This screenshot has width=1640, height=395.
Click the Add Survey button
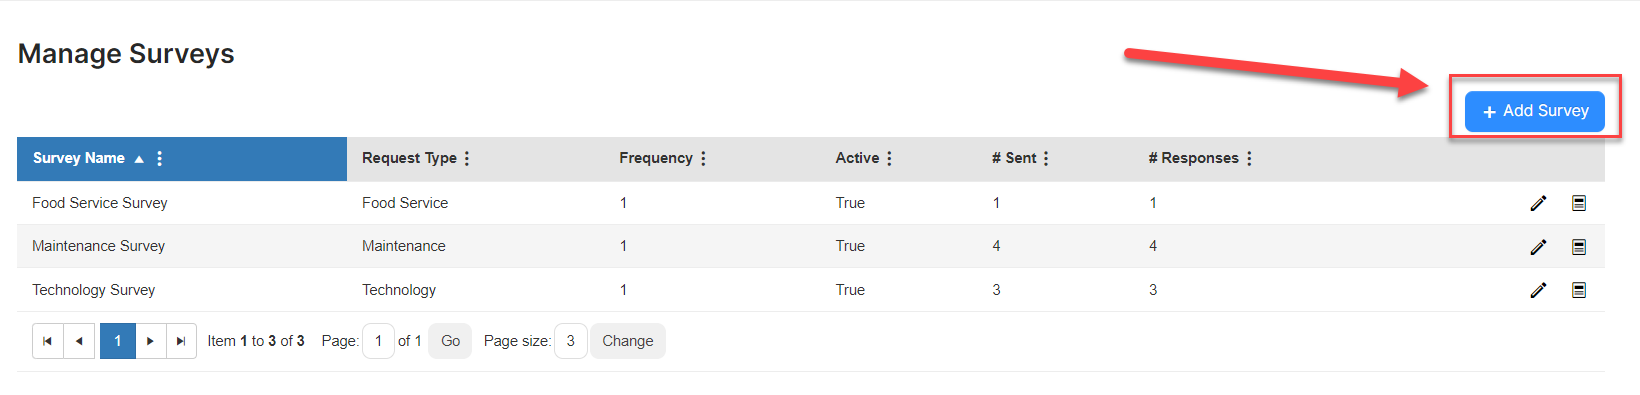coord(1535,111)
